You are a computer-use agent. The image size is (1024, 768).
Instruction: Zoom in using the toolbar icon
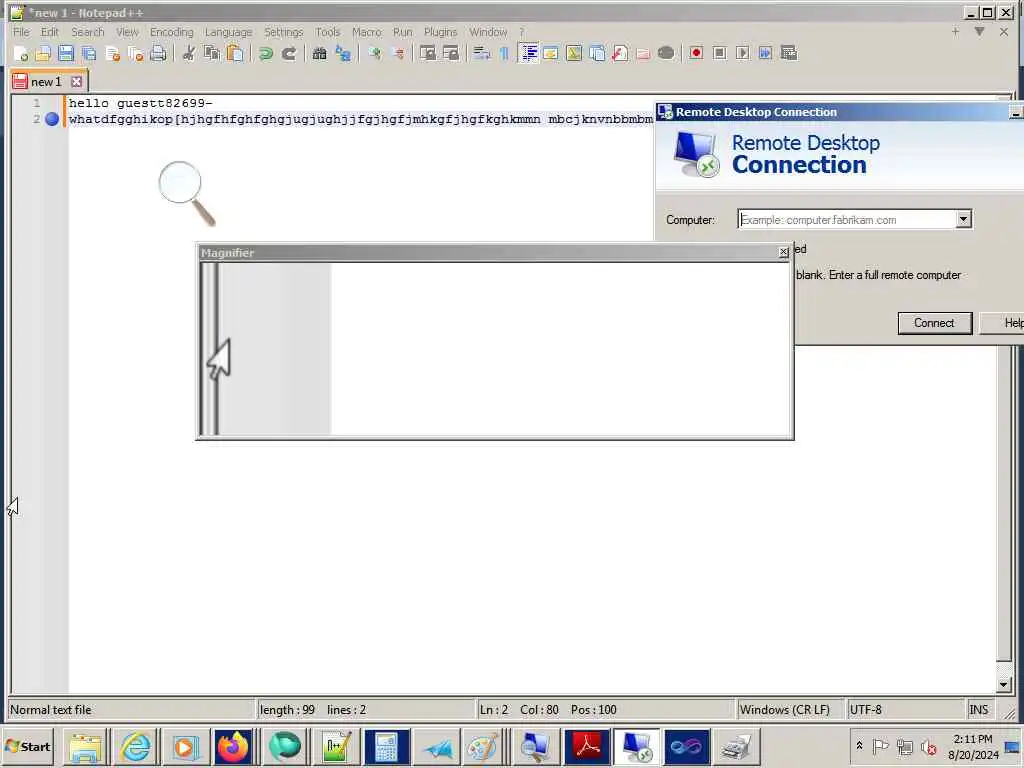pos(374,54)
